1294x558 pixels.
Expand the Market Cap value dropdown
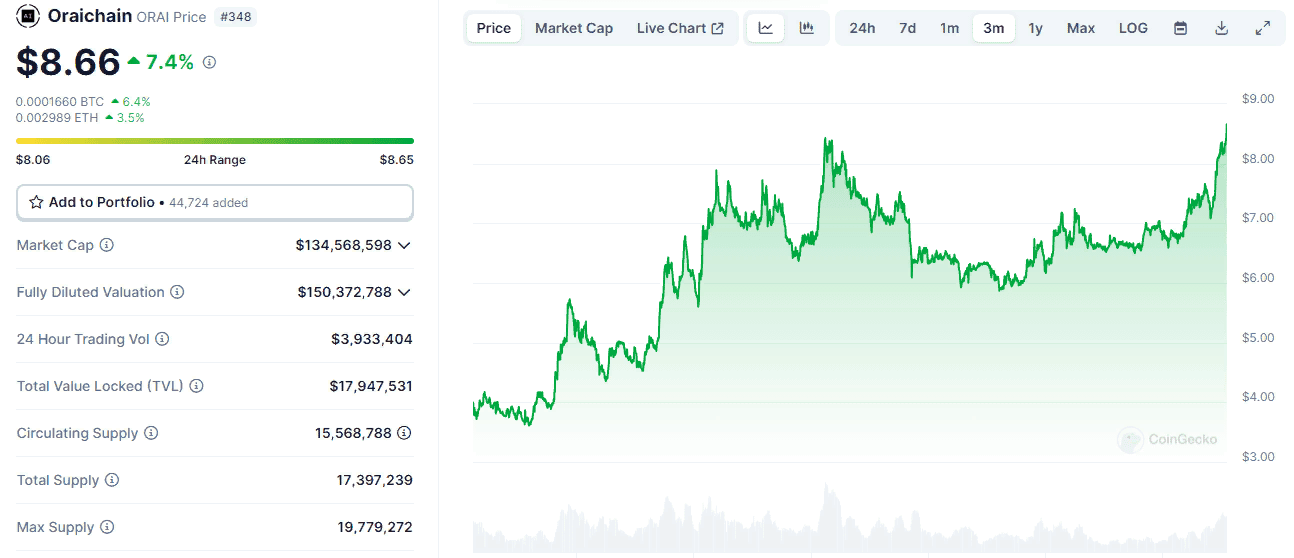[x=404, y=245]
